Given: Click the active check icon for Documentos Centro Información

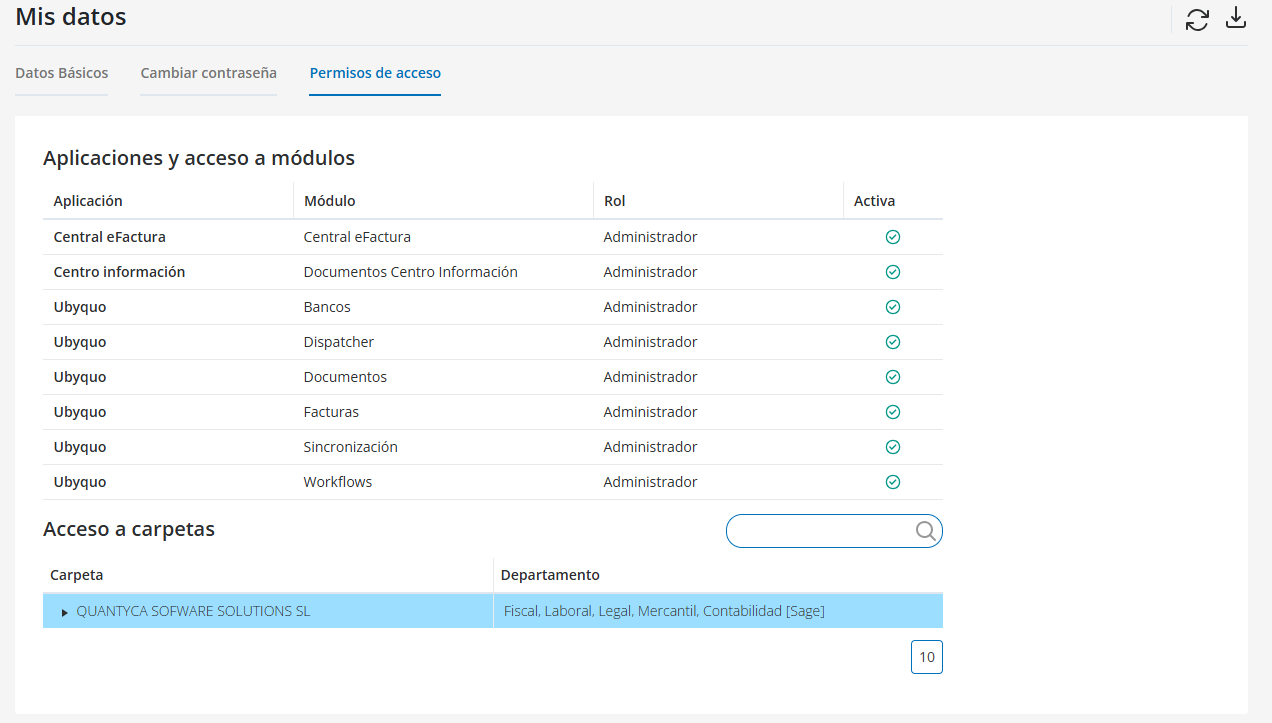Looking at the screenshot, I should [893, 272].
